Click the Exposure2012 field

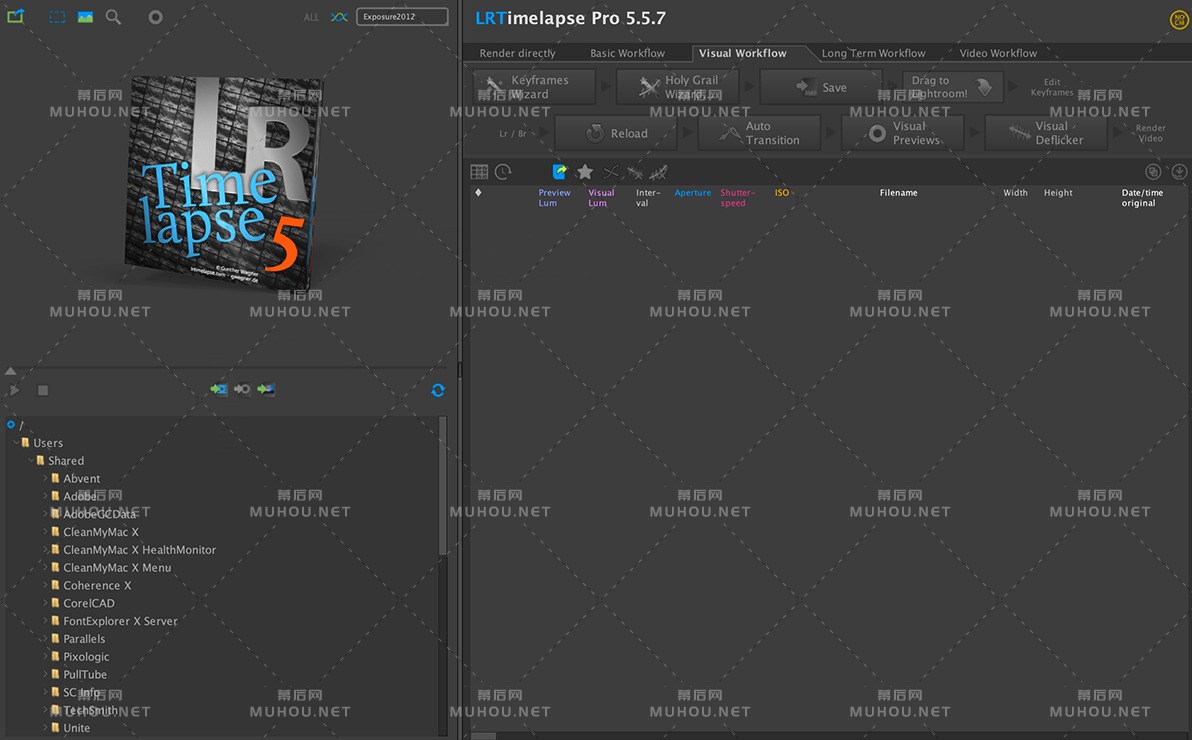[x=402, y=17]
